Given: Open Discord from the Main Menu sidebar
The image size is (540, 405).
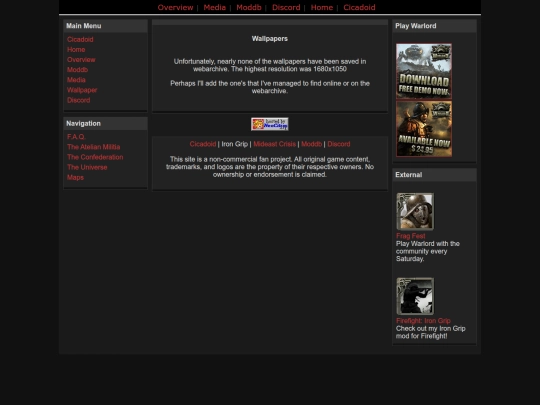Looking at the screenshot, I should [x=79, y=100].
